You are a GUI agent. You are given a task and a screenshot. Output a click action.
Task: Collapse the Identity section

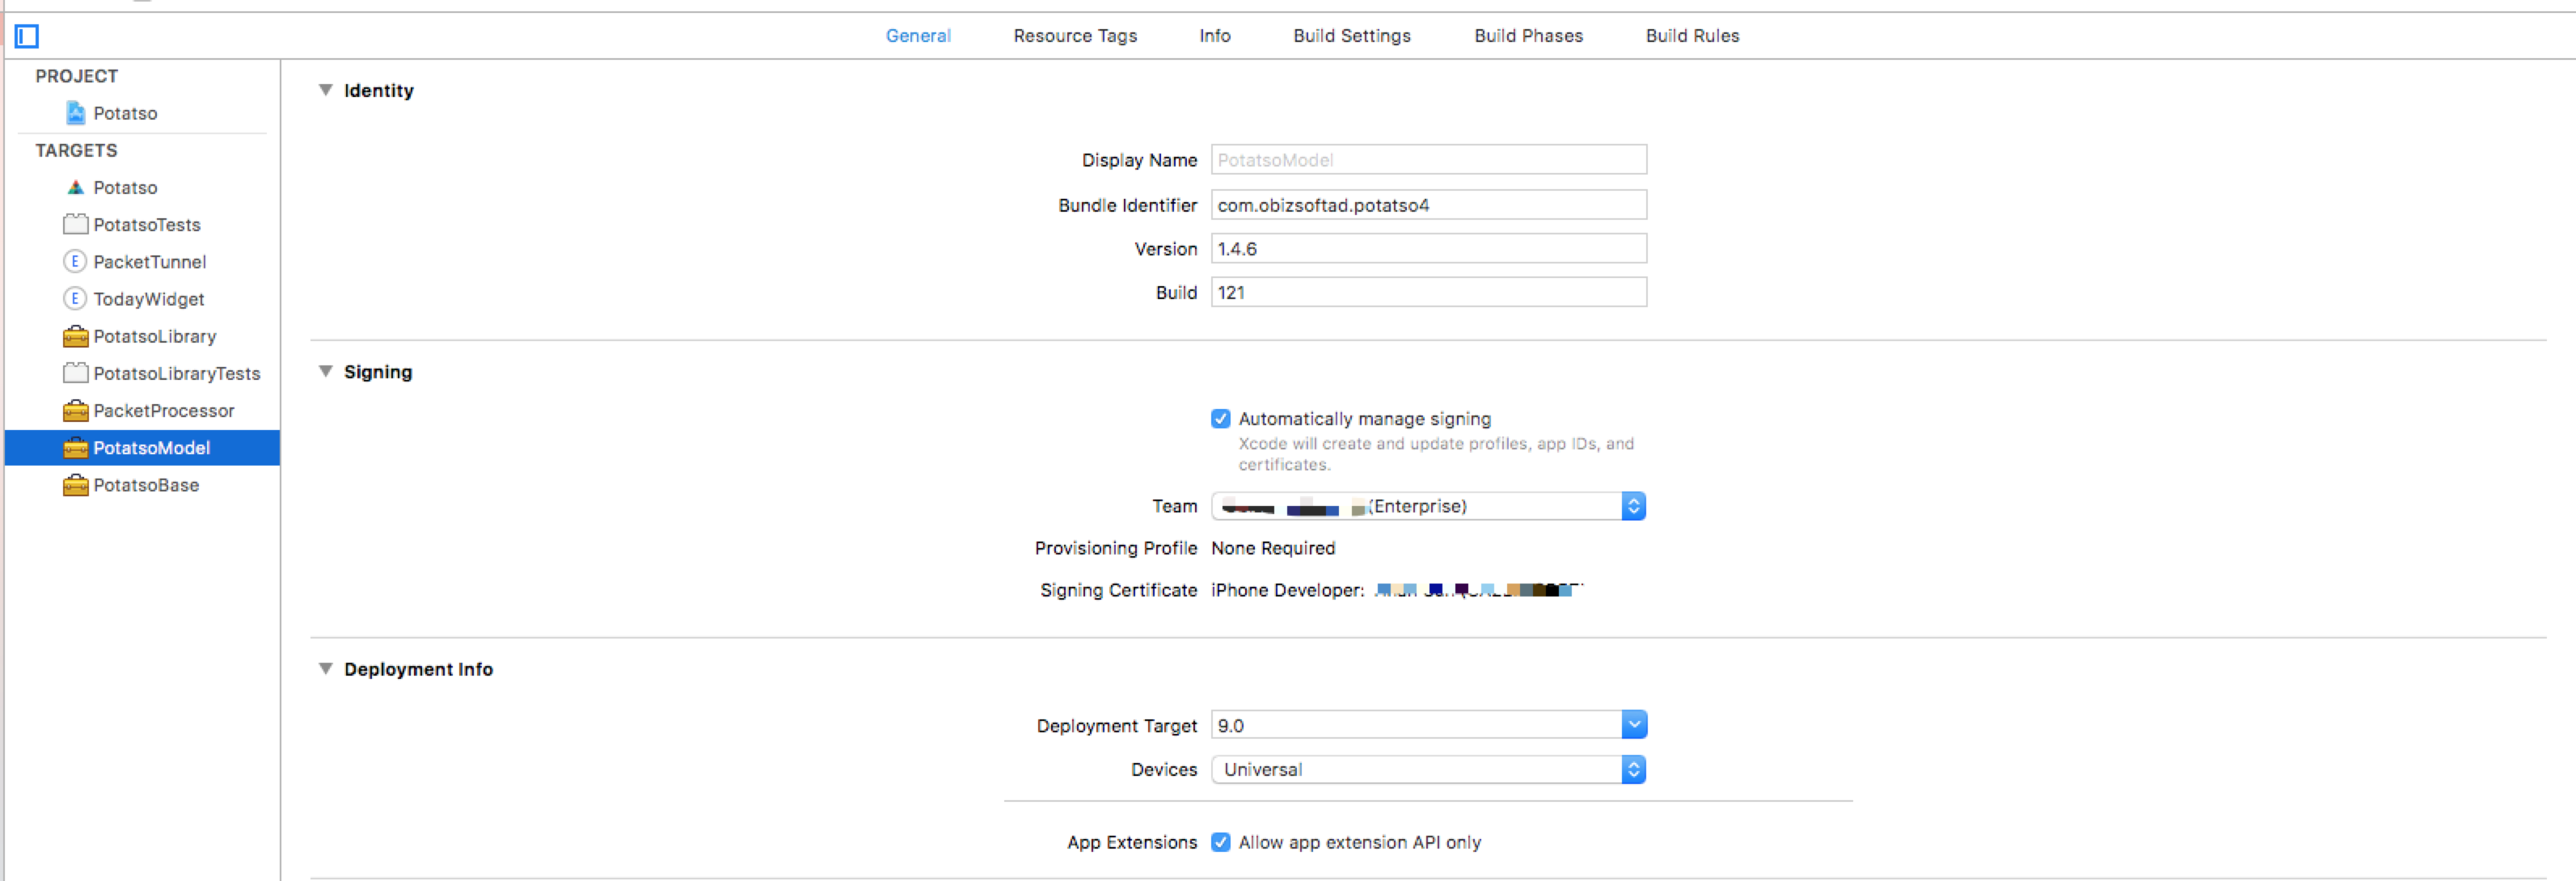(x=325, y=90)
